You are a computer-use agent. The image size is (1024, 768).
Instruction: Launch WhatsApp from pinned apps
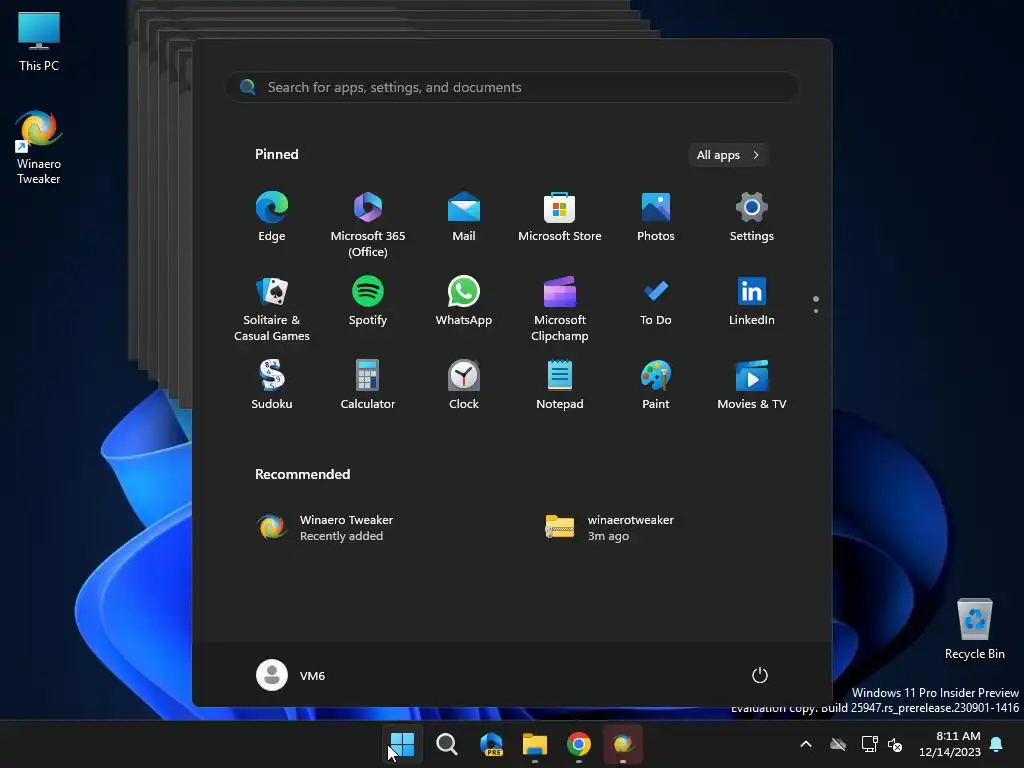[464, 302]
